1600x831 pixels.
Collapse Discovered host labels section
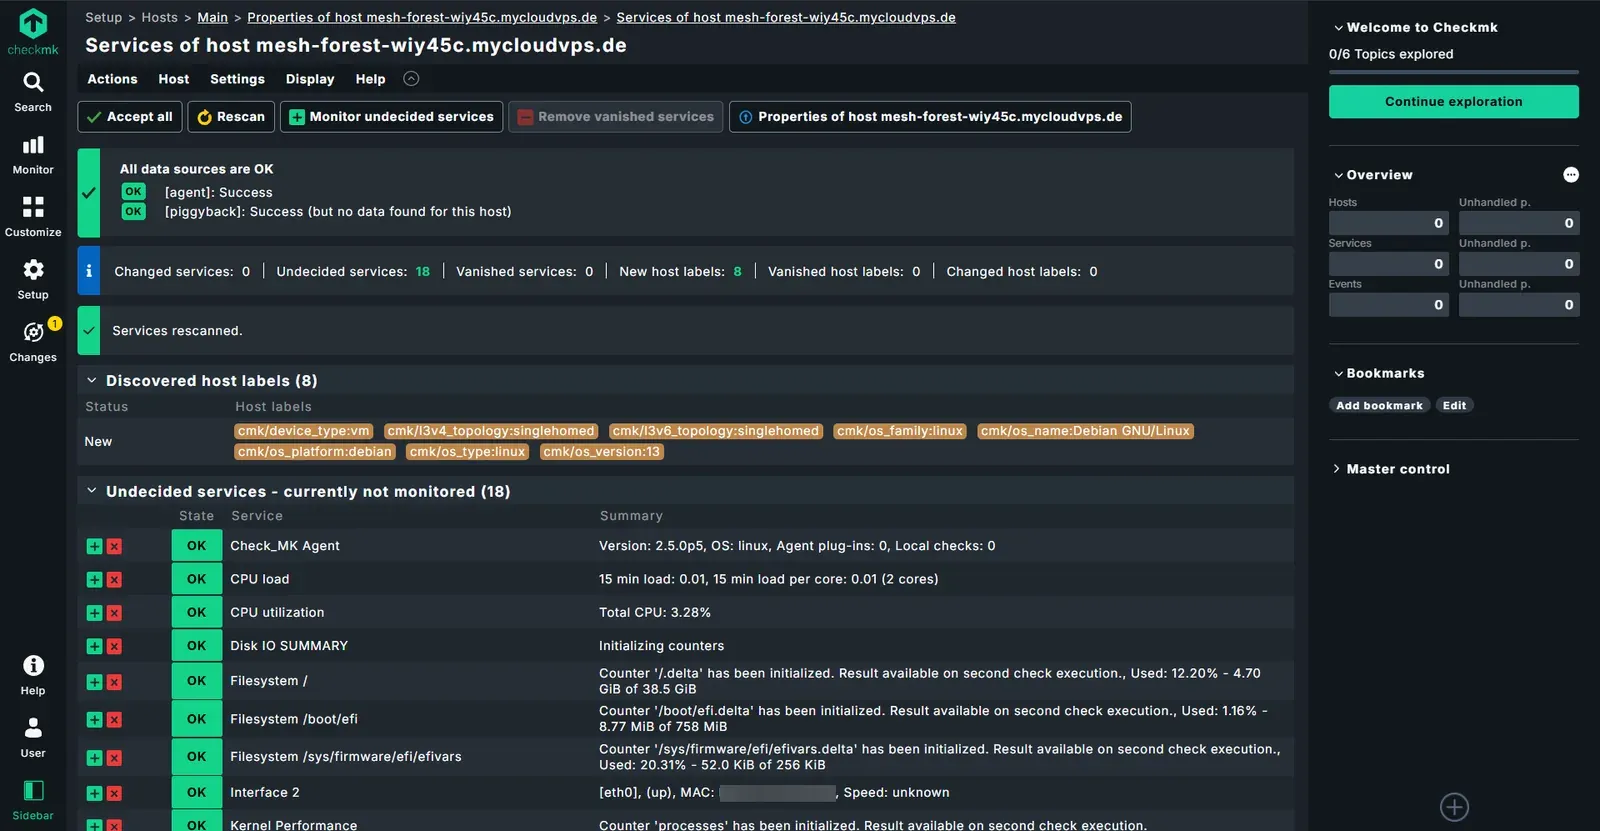point(92,381)
